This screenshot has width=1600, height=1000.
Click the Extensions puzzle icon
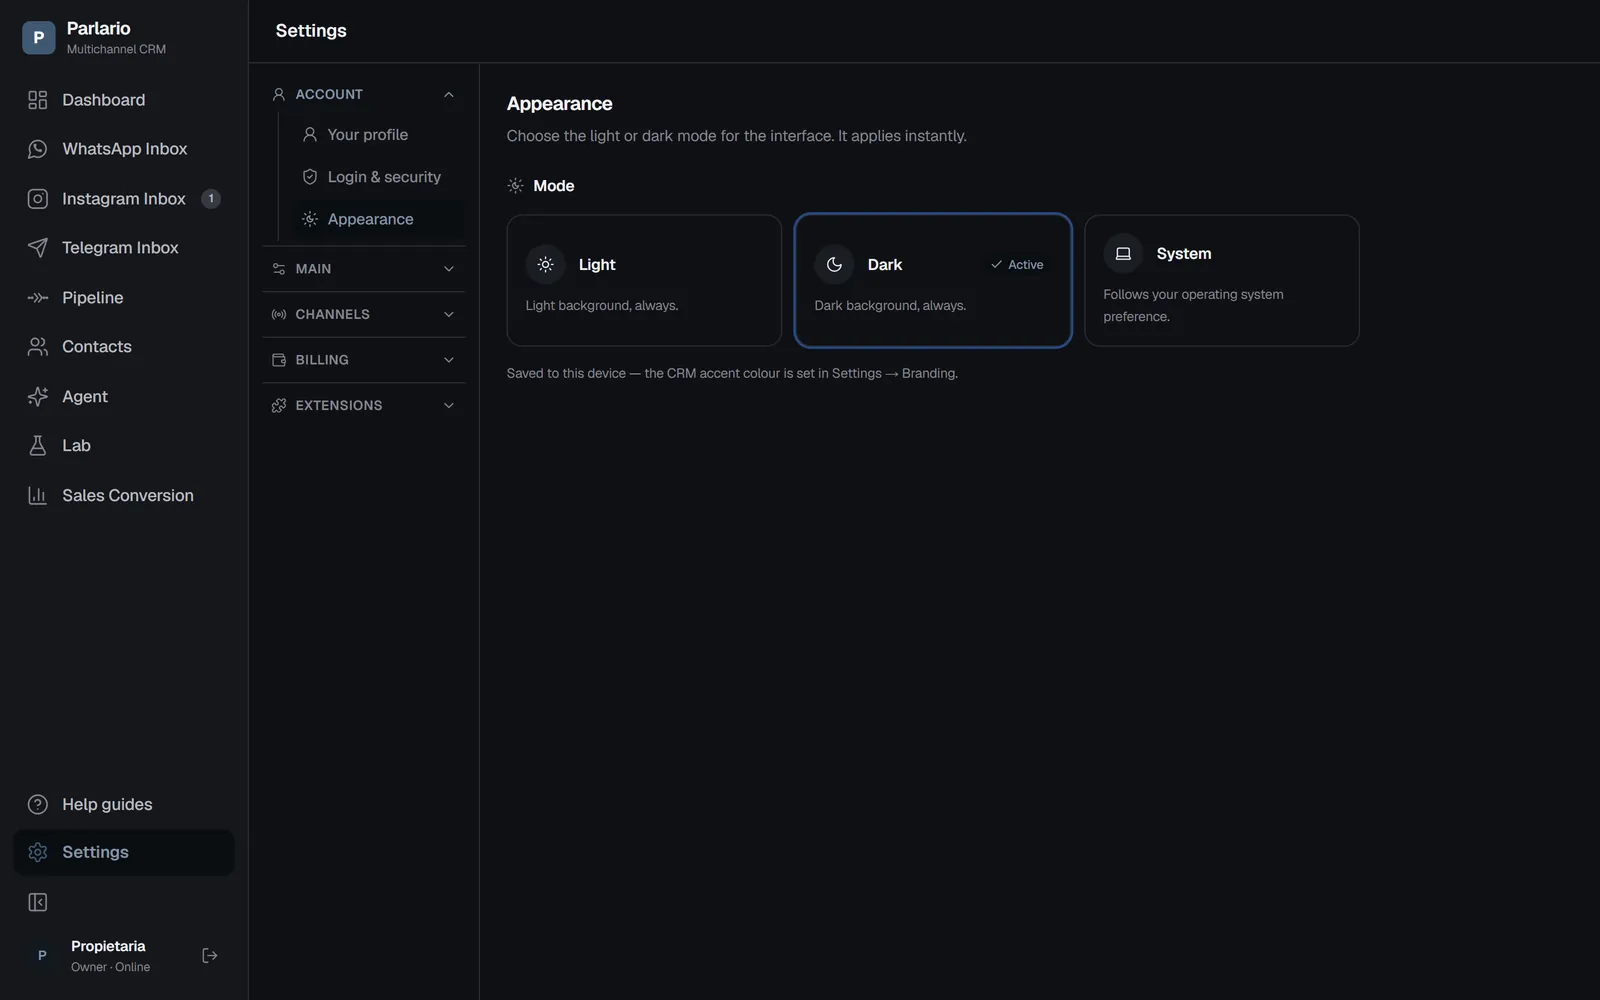tap(279, 405)
